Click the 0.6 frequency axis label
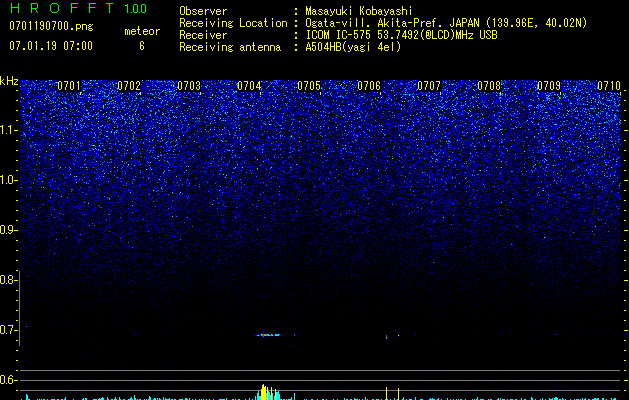 [8, 380]
